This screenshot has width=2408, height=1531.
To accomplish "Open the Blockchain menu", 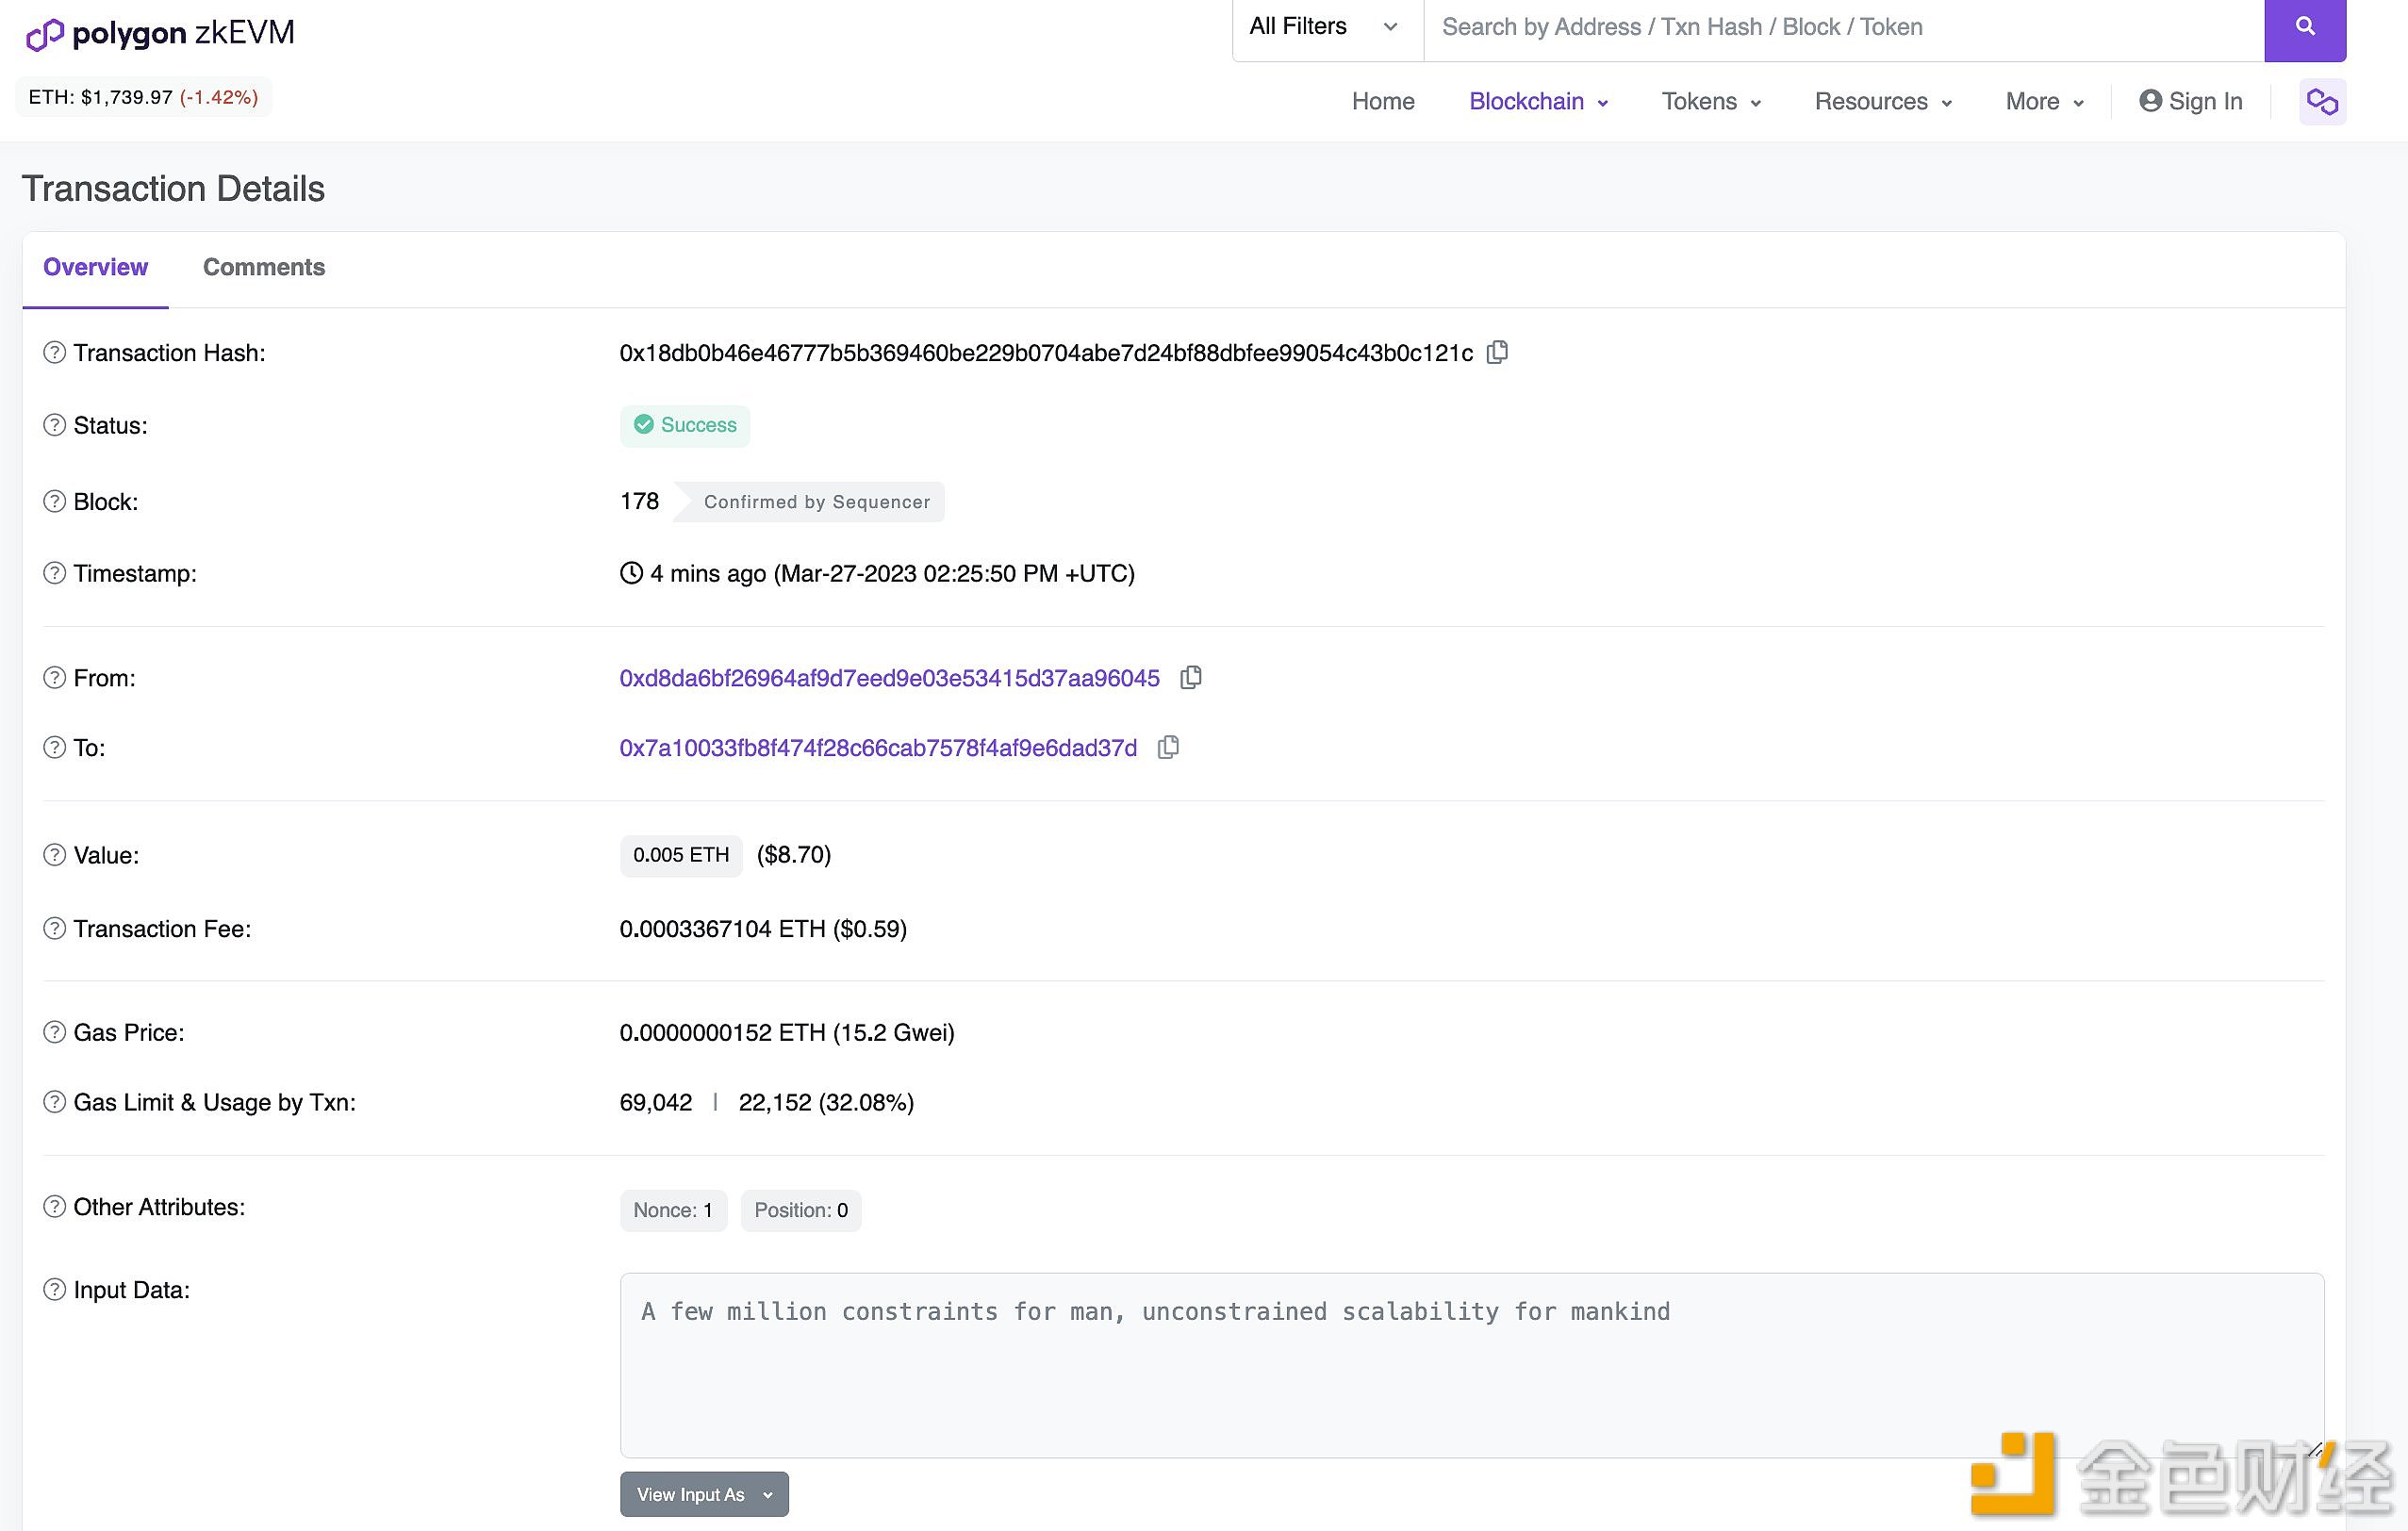I will click(x=1538, y=102).
